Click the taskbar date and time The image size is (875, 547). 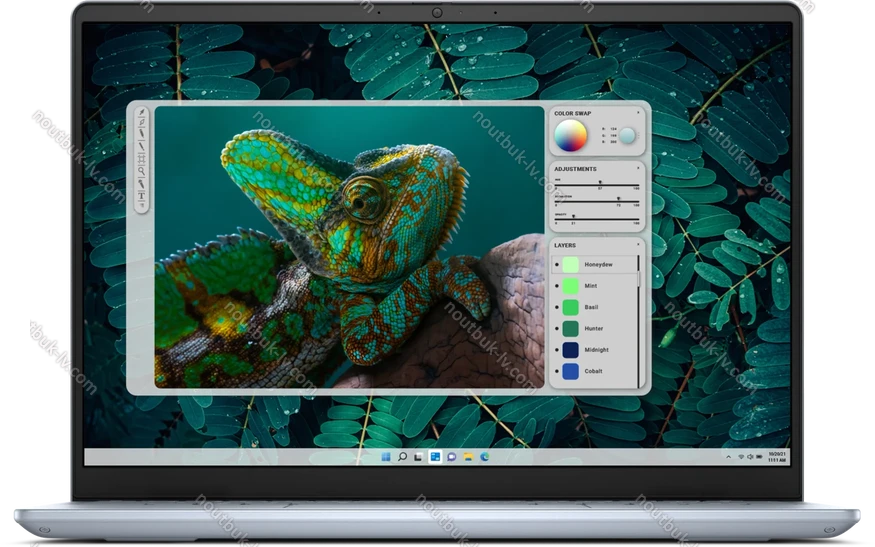pyautogui.click(x=776, y=457)
